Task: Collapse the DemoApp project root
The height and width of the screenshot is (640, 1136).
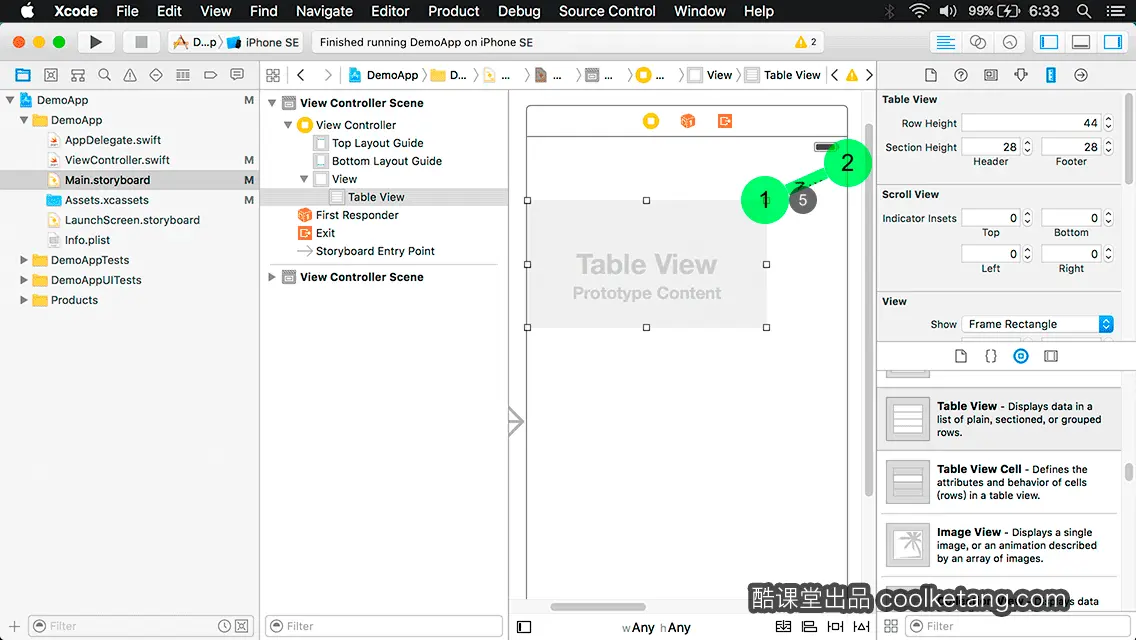Action: tap(10, 100)
